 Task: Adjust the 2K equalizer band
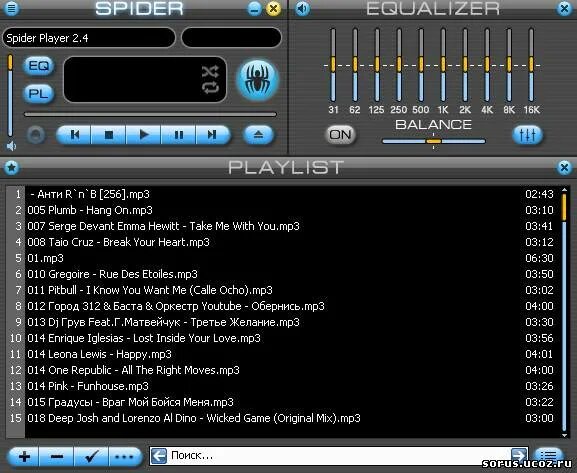pos(465,65)
